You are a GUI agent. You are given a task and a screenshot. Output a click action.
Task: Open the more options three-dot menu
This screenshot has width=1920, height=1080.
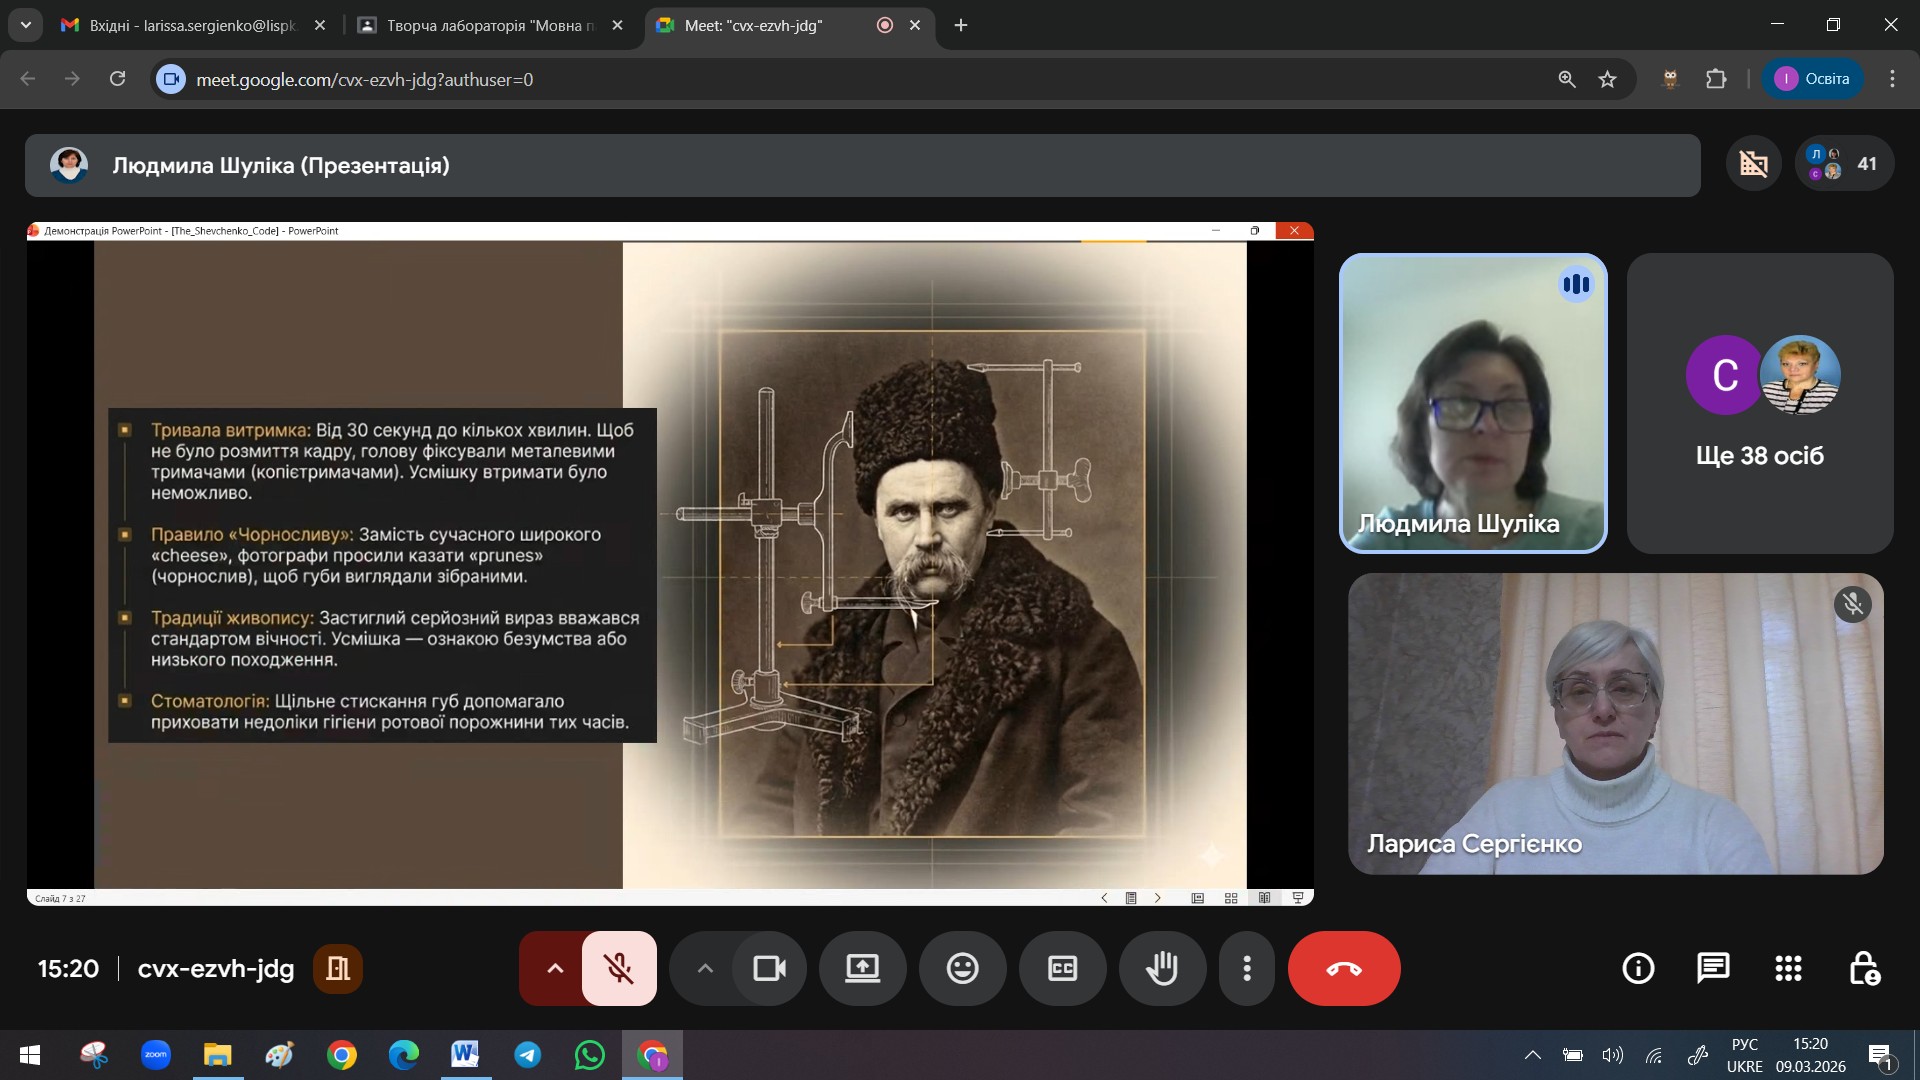(1246, 968)
